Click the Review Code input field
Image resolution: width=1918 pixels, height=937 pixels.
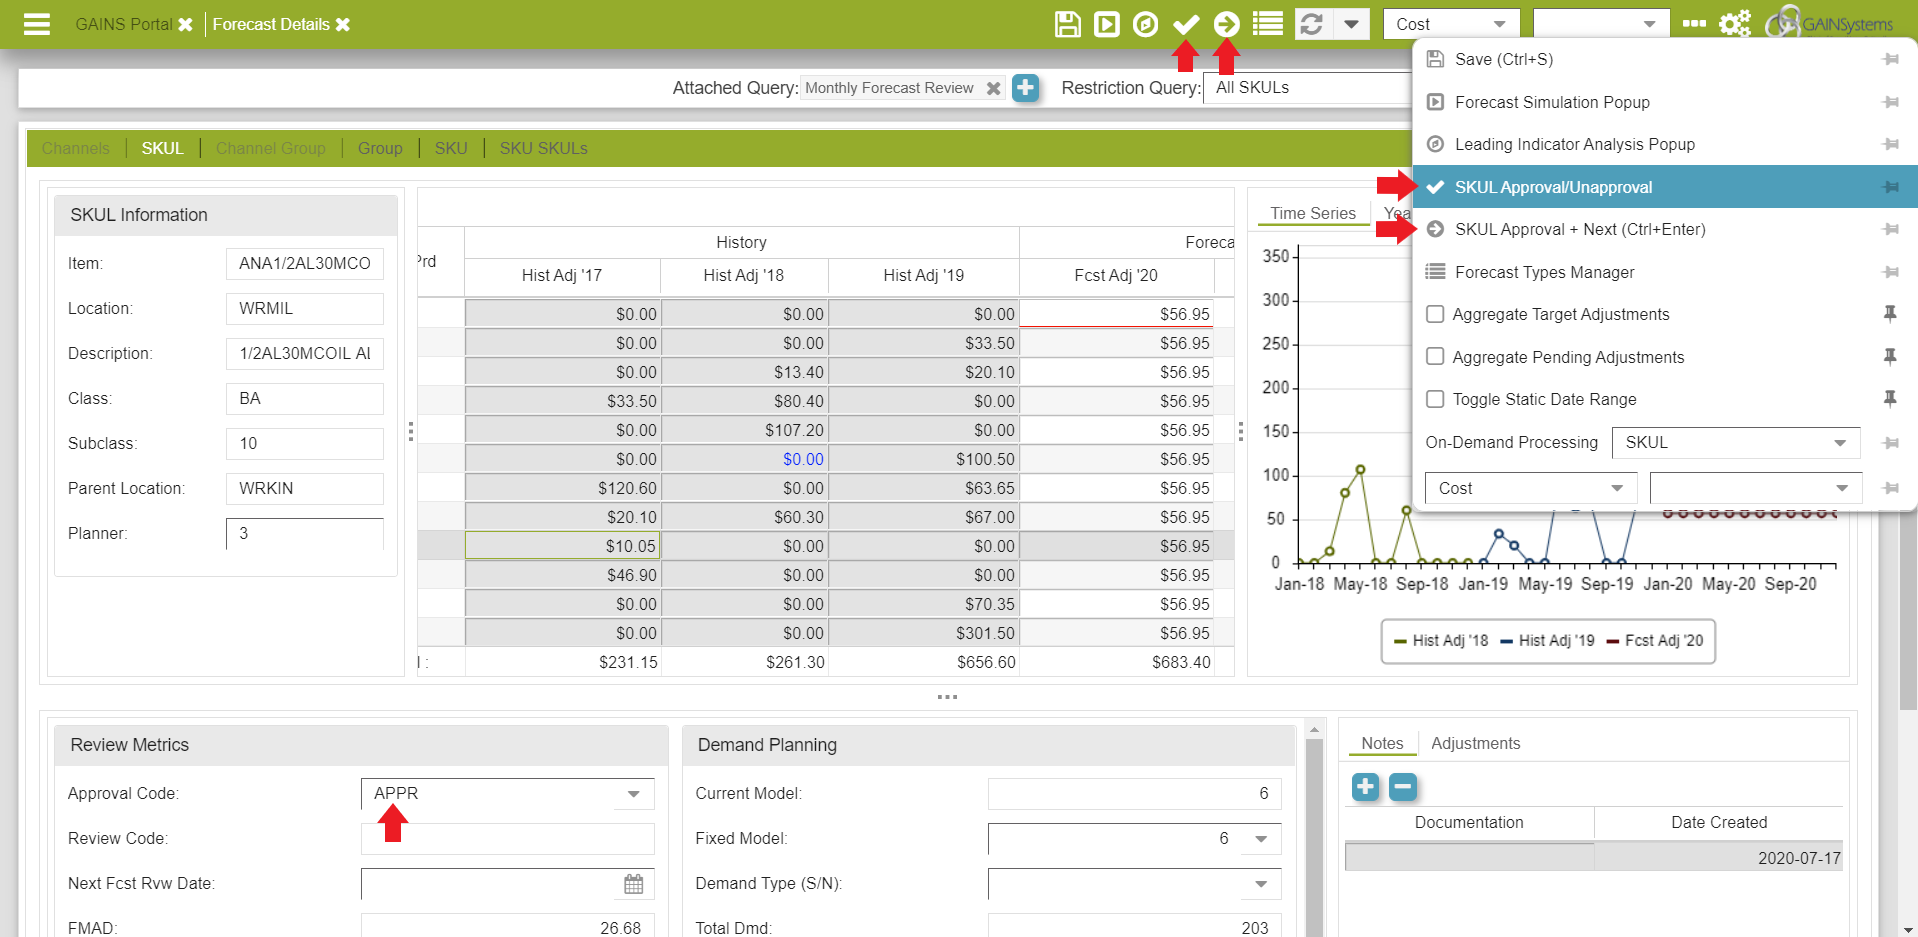pos(507,839)
